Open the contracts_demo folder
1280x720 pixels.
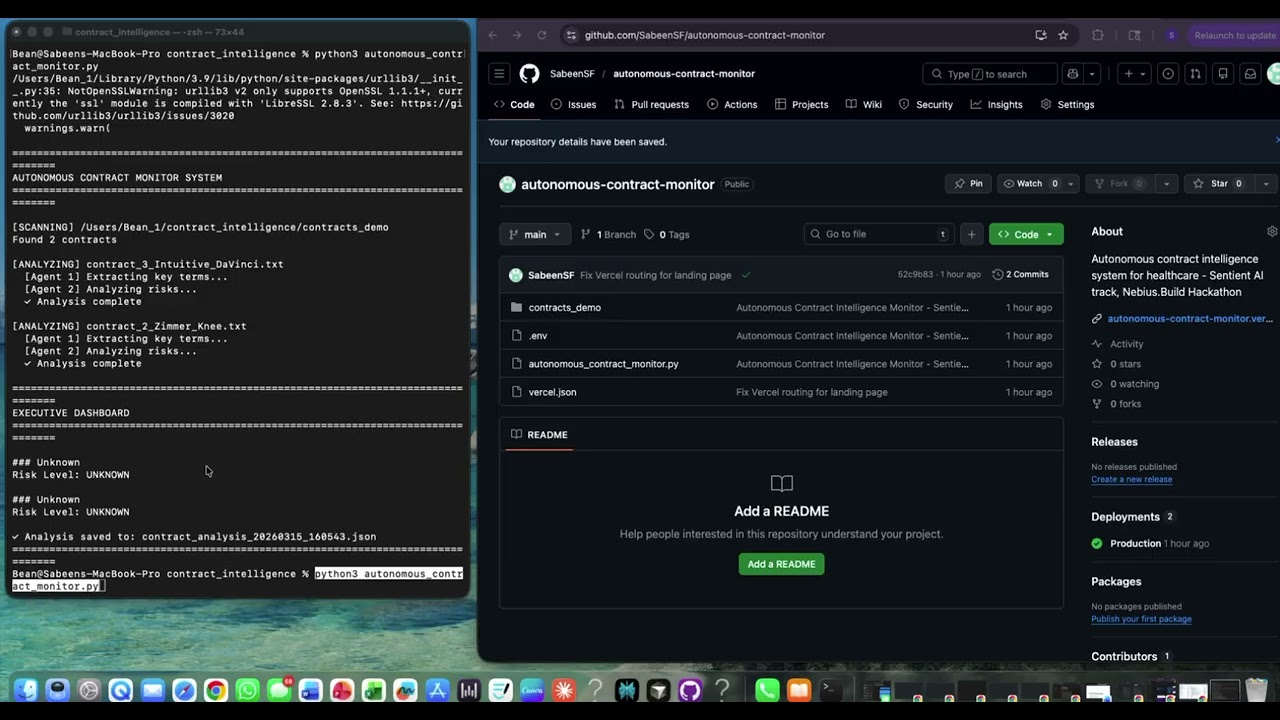click(565, 308)
